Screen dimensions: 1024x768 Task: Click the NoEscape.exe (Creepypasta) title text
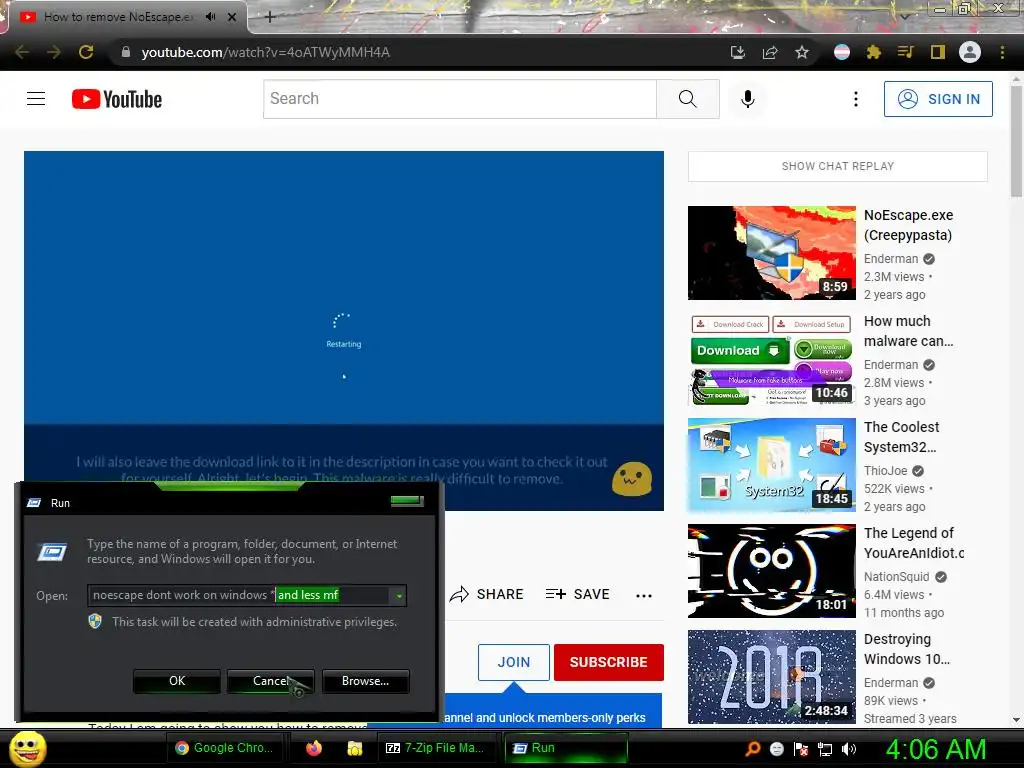pos(908,225)
